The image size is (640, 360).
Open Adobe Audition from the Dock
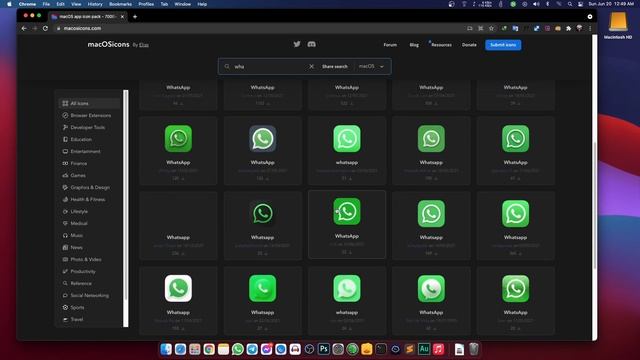[424, 349]
